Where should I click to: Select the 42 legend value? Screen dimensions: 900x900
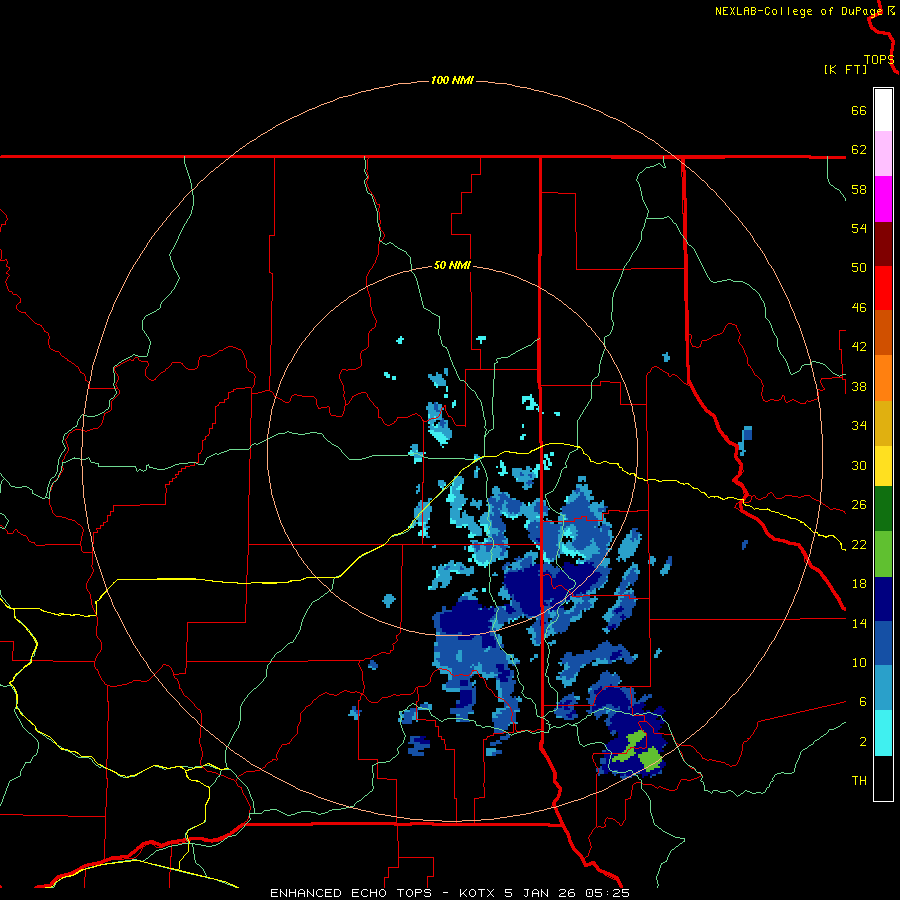click(x=859, y=347)
